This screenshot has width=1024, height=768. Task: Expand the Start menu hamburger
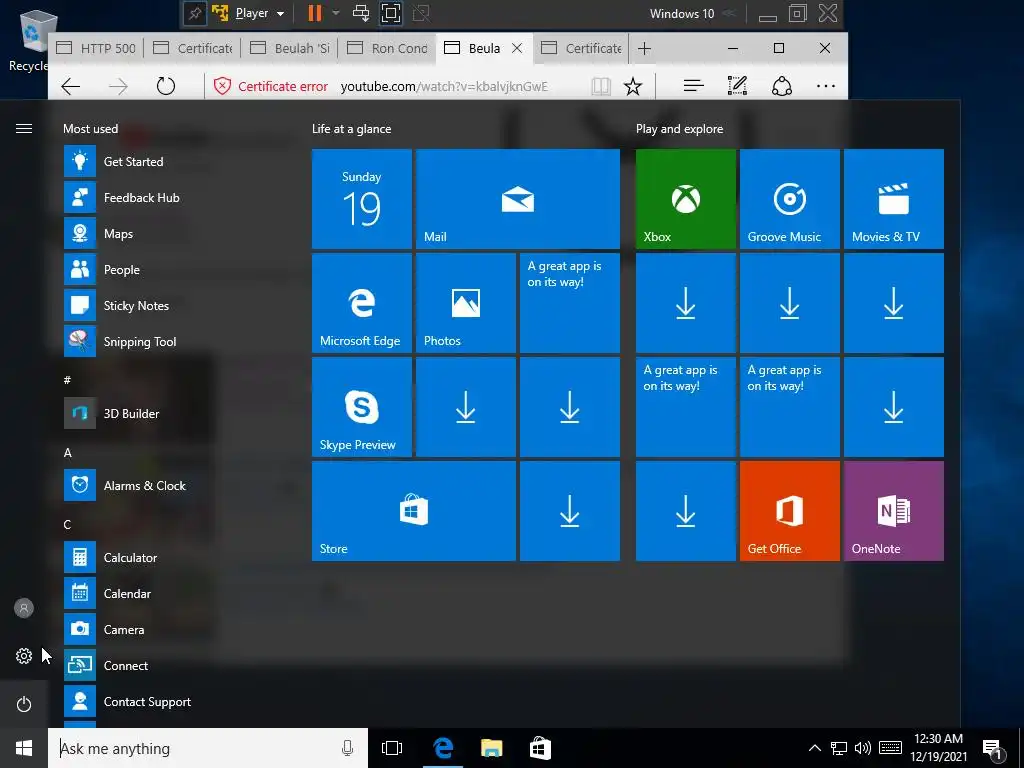coord(24,129)
